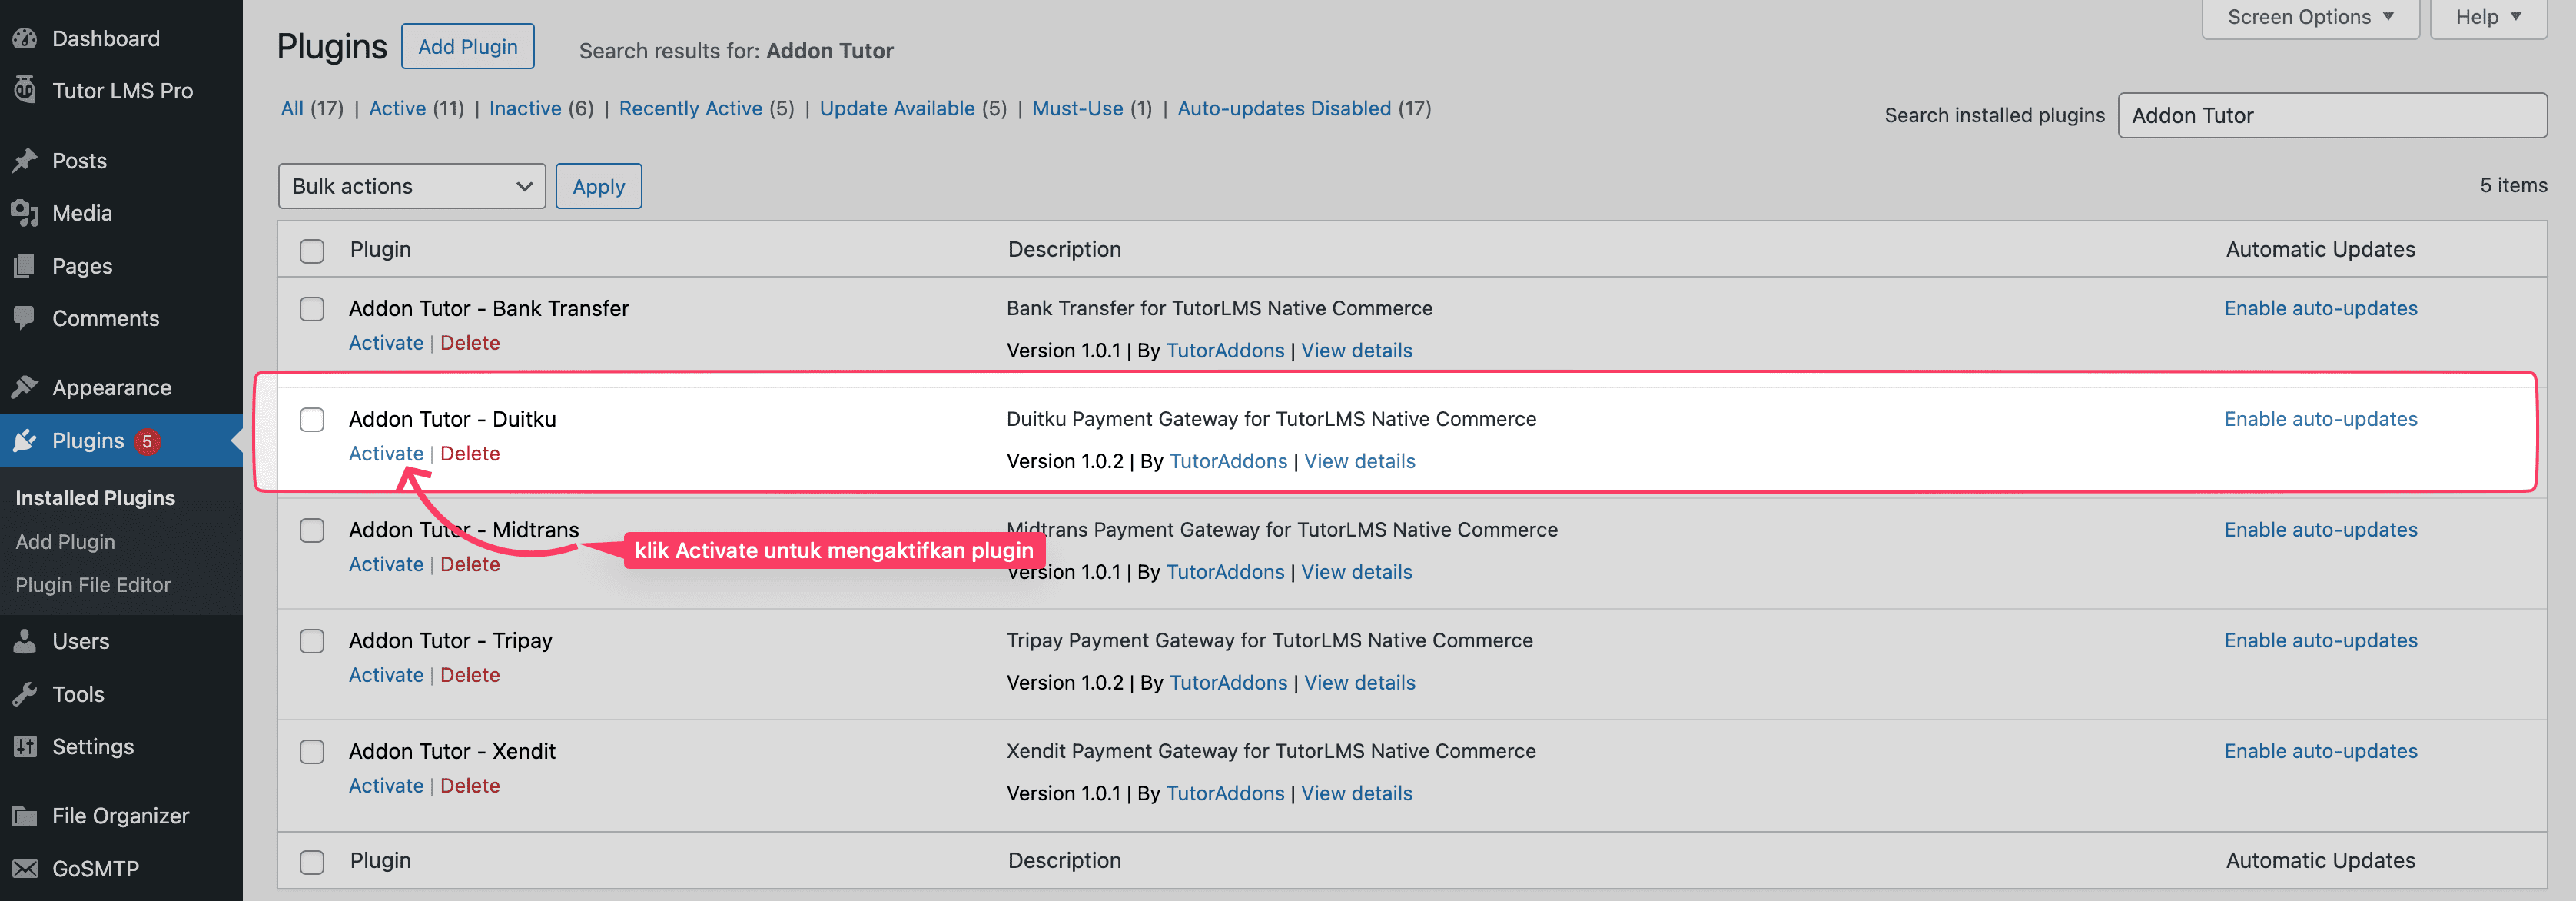Click the Tools wrench icon
The width and height of the screenshot is (2576, 901).
pos(25,694)
